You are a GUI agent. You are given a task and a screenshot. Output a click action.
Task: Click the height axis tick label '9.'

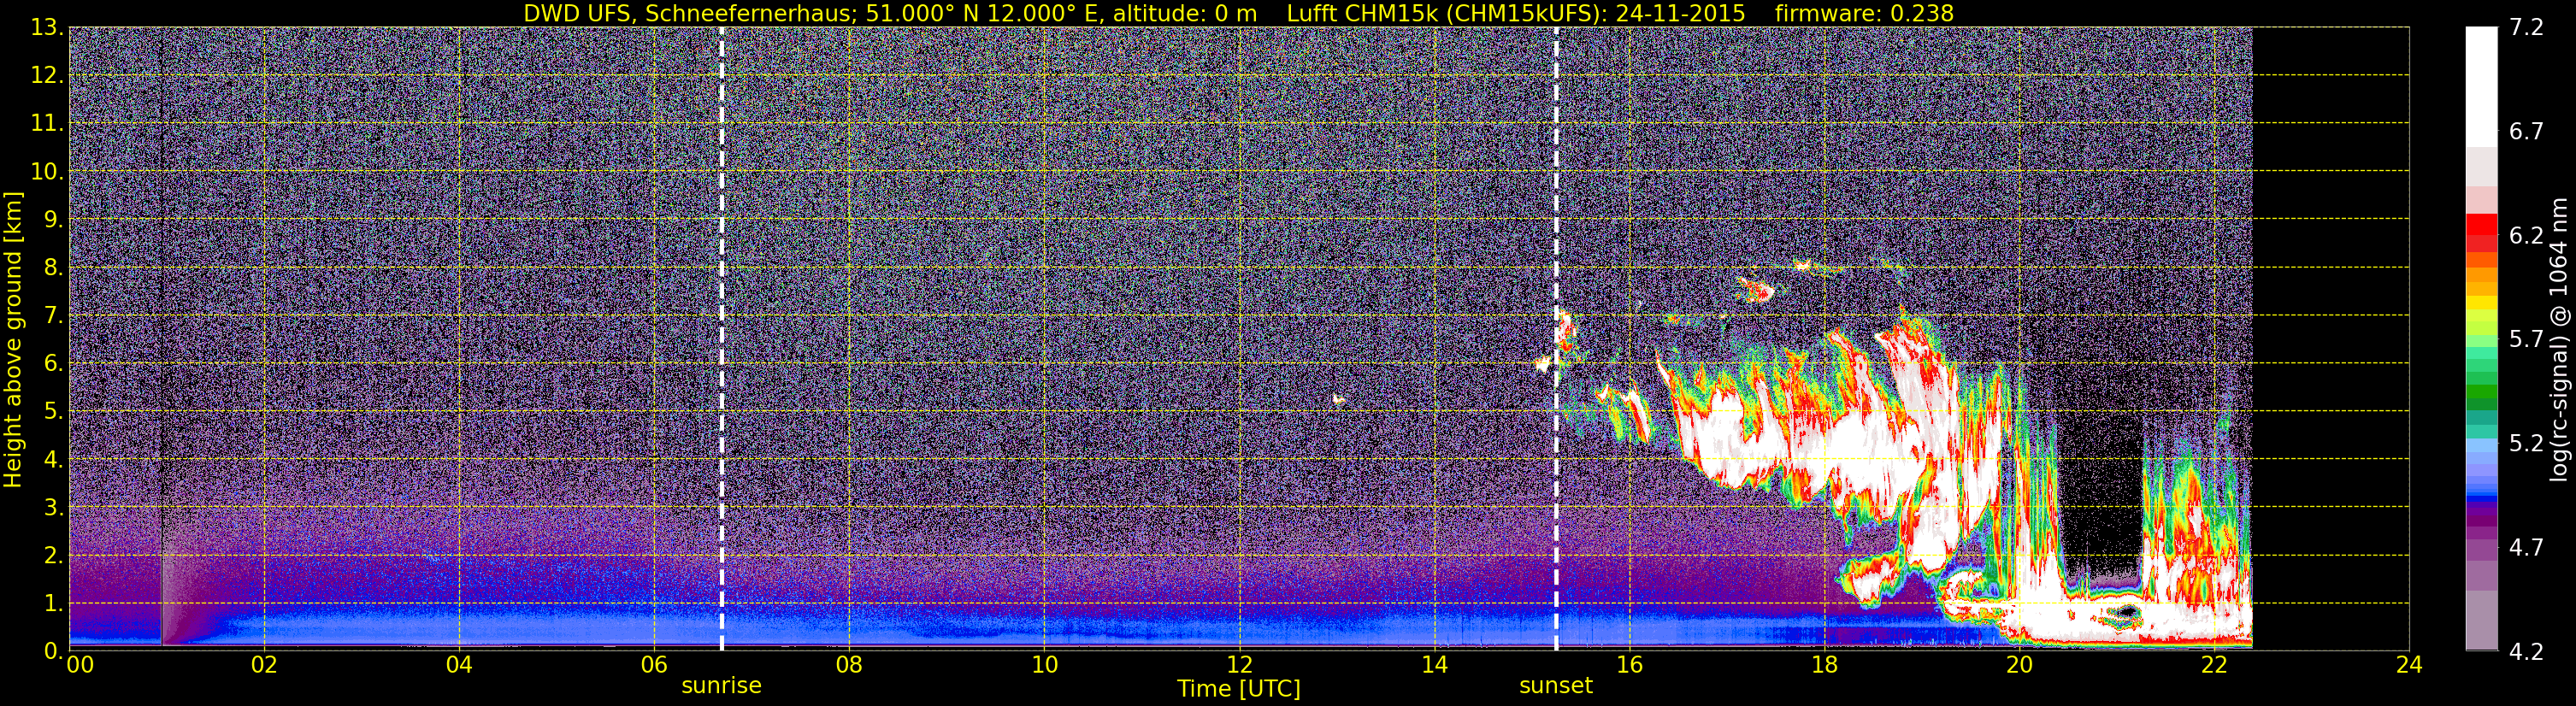[x=54, y=220]
